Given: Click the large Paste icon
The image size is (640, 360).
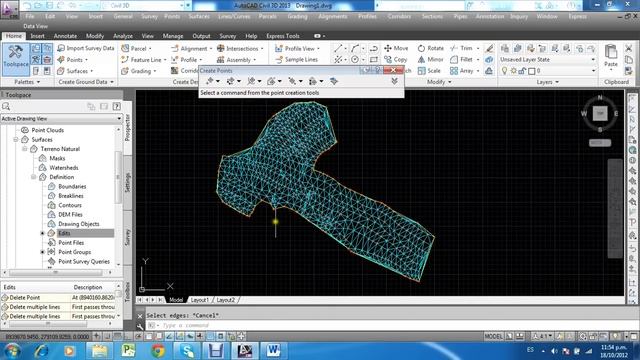Looking at the screenshot, I should coord(611,52).
